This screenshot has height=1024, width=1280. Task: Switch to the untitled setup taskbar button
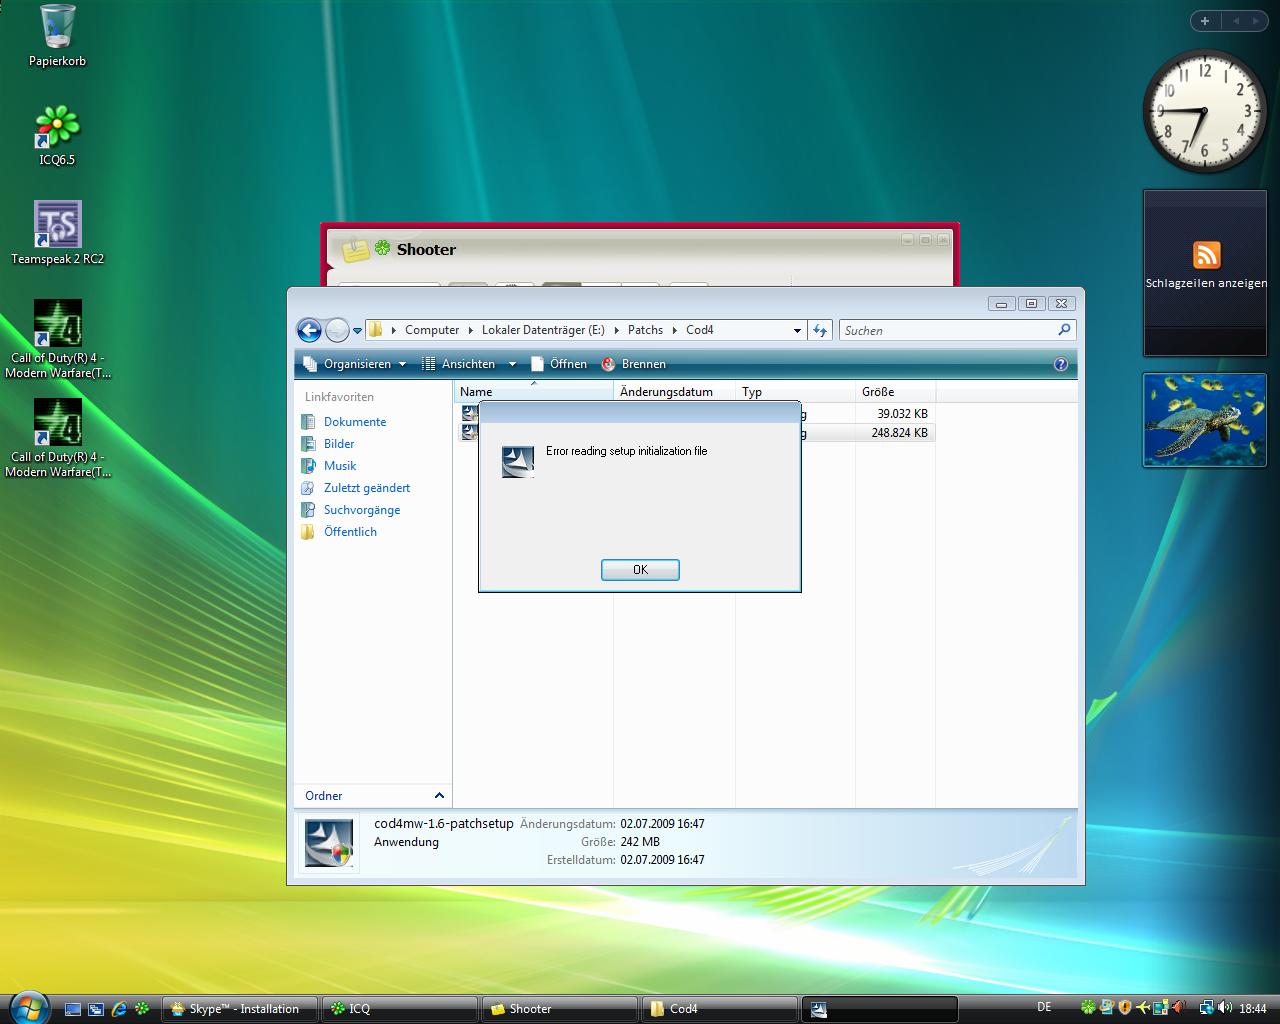(x=880, y=1009)
